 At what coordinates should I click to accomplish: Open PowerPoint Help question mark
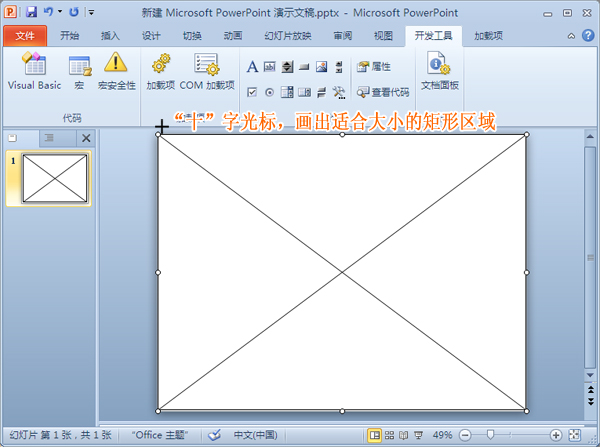tap(588, 36)
